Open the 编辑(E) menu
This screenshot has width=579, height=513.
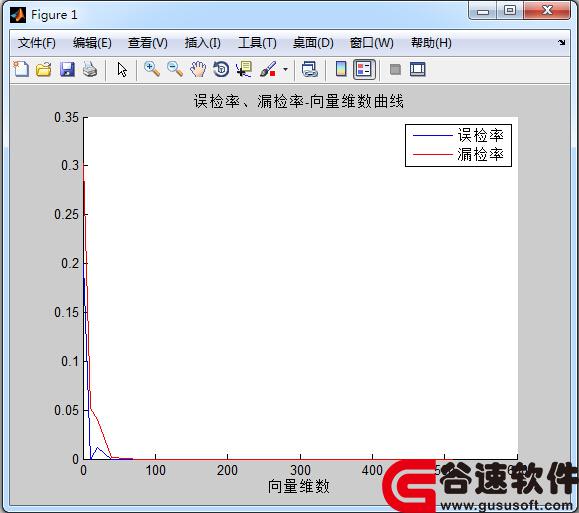92,43
